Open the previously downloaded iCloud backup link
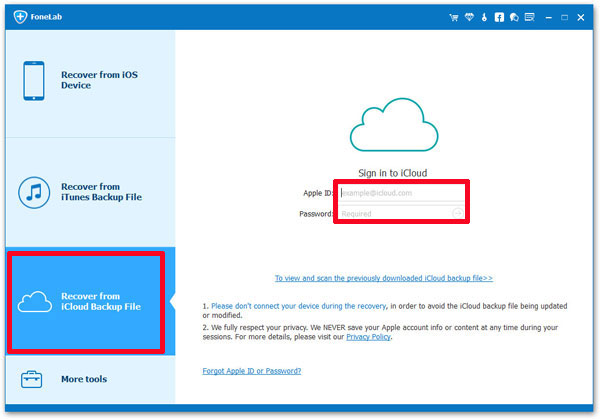600x419 pixels. [x=384, y=278]
